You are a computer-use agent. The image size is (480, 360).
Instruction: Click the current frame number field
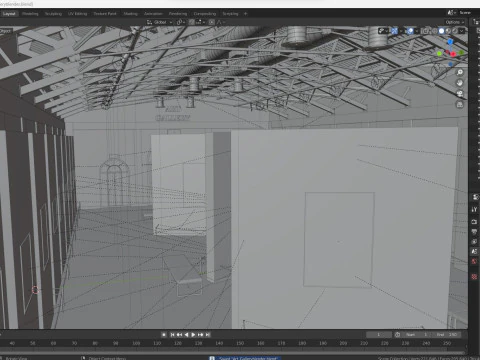pyautogui.click(x=379, y=335)
